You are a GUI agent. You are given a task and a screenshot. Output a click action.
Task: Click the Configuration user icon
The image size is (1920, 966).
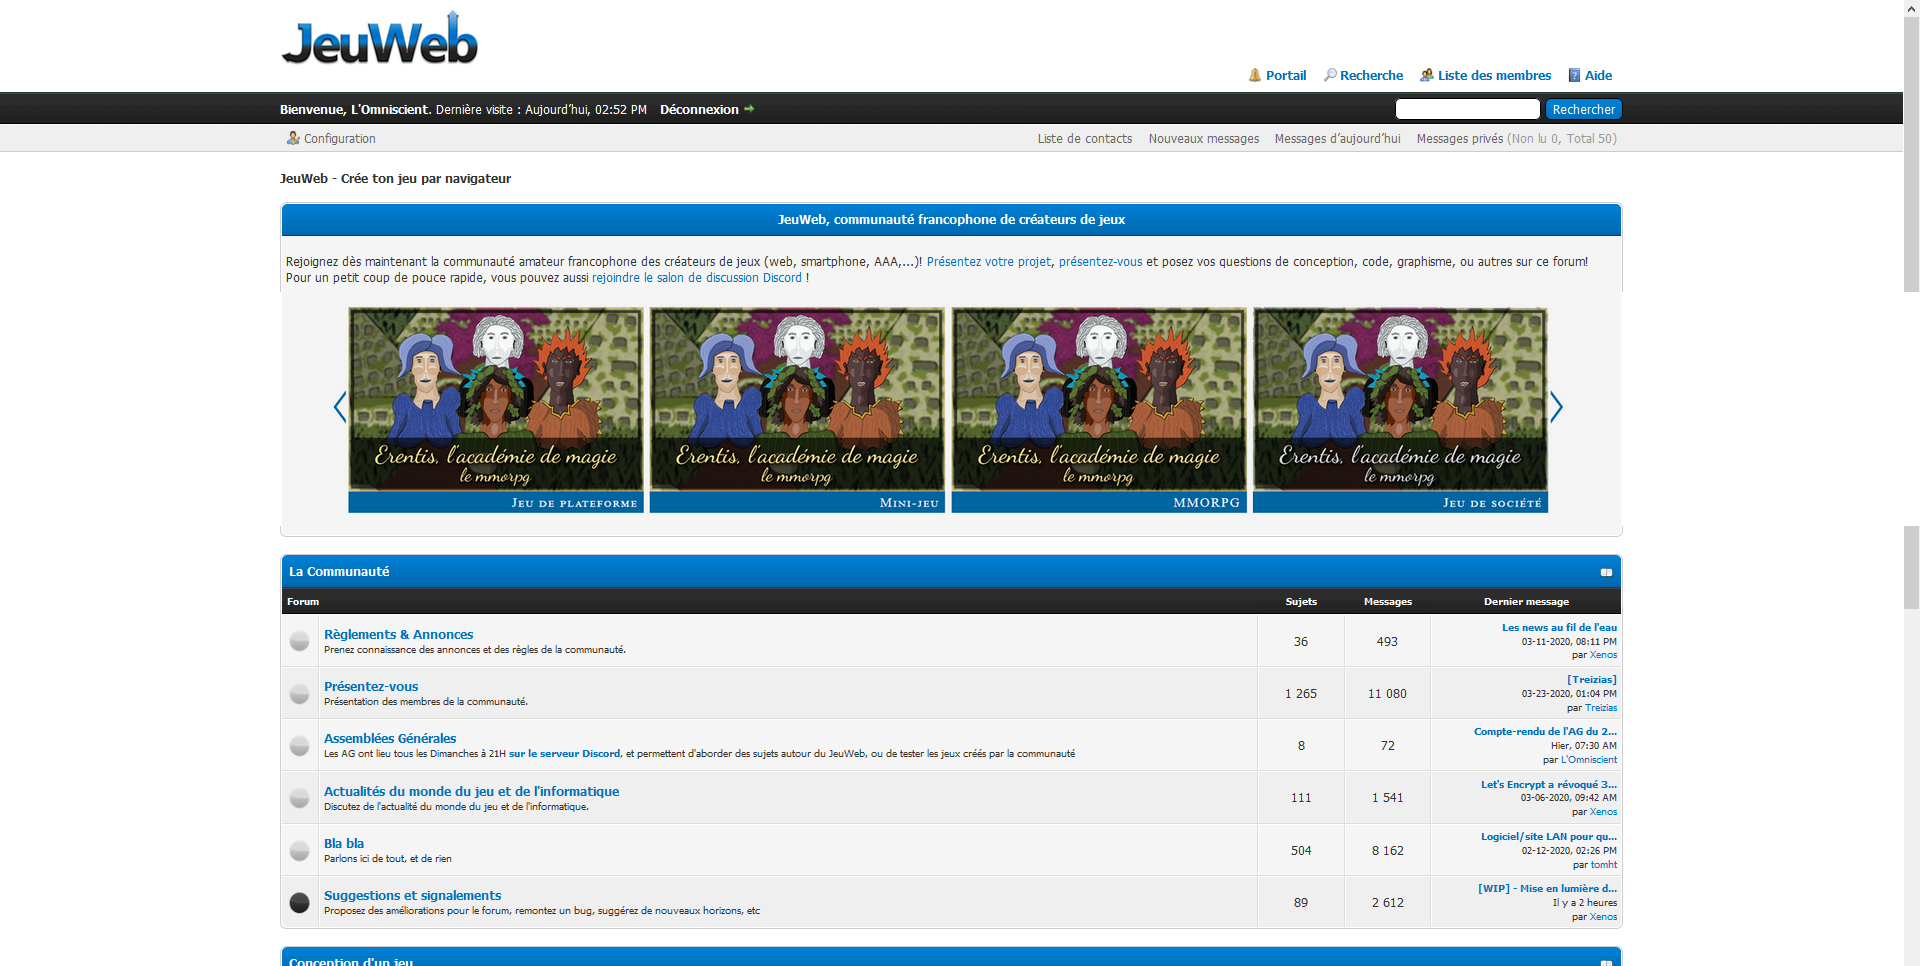(x=293, y=138)
